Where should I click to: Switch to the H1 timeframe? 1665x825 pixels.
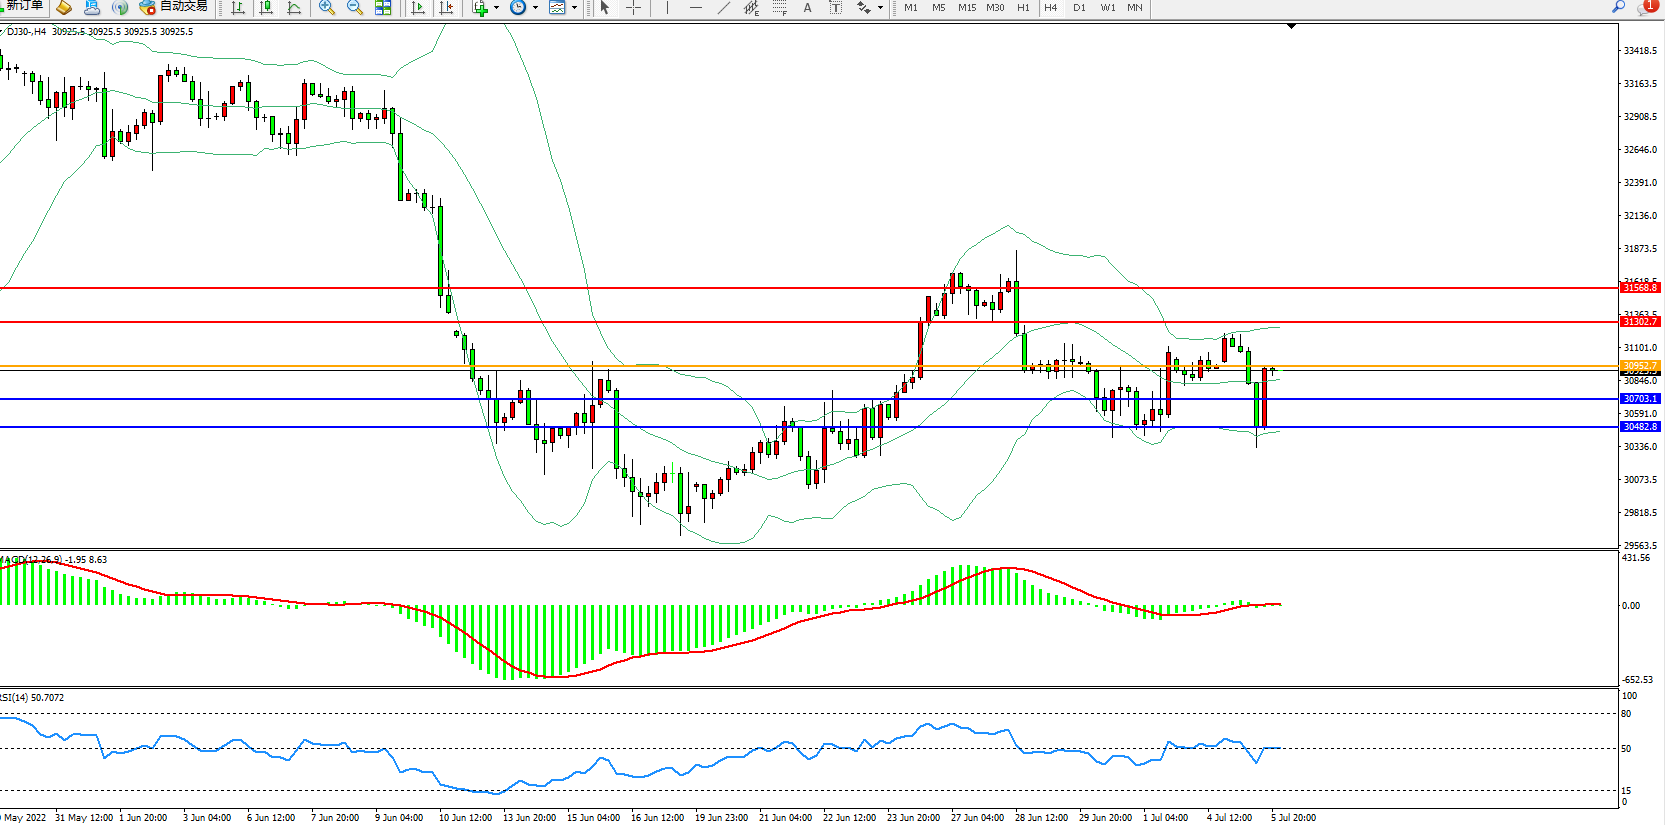(1023, 8)
